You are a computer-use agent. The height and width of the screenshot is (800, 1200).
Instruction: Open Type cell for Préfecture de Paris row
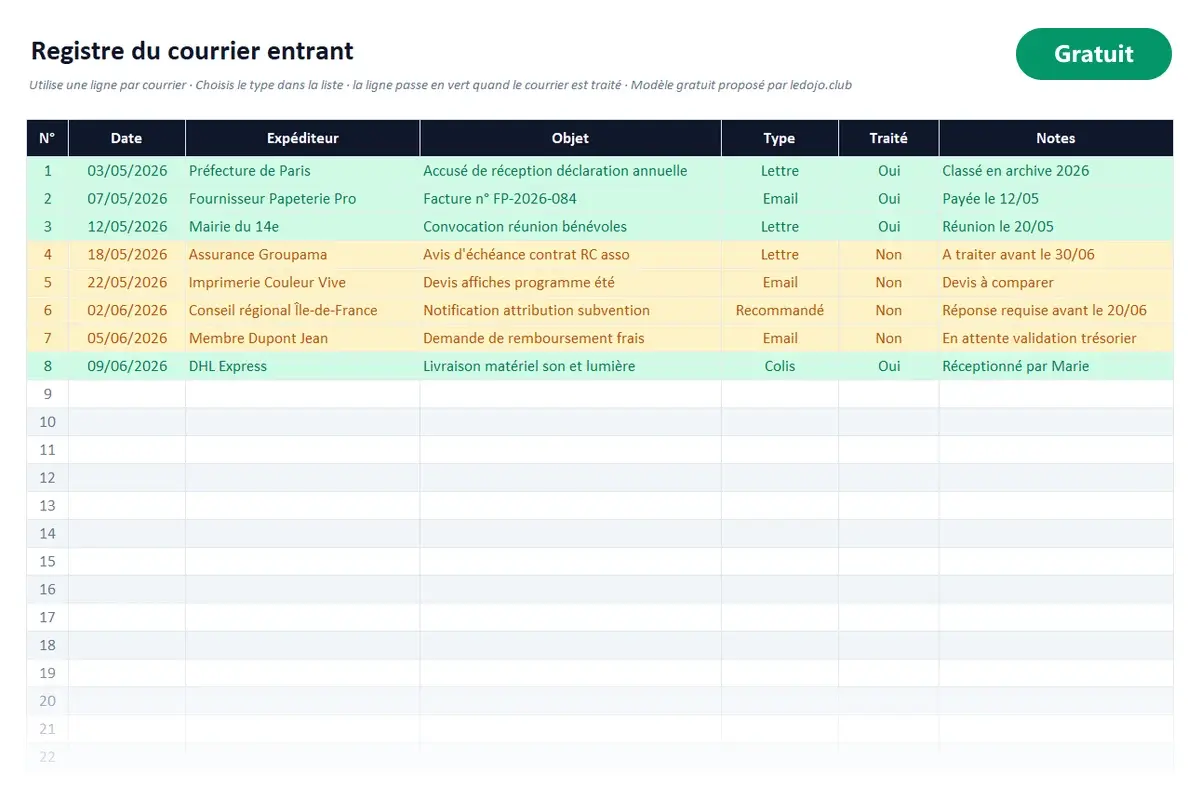point(779,171)
